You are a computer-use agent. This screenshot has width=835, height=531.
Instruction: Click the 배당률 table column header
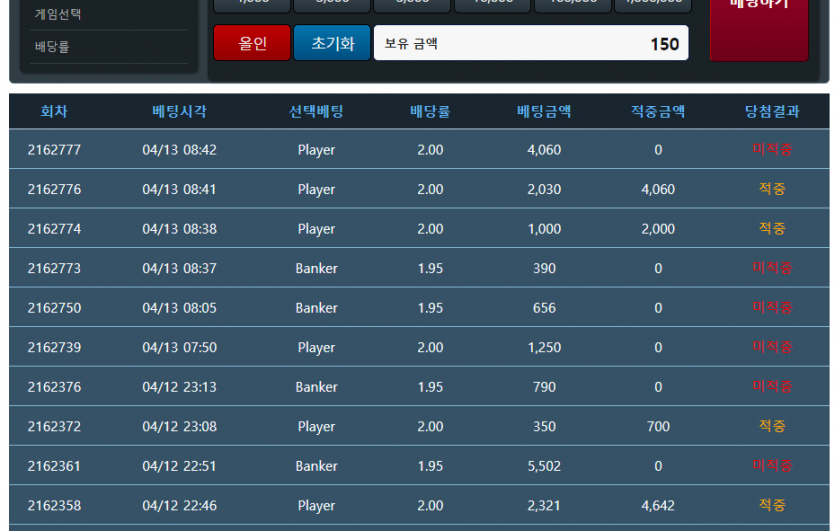(x=430, y=111)
